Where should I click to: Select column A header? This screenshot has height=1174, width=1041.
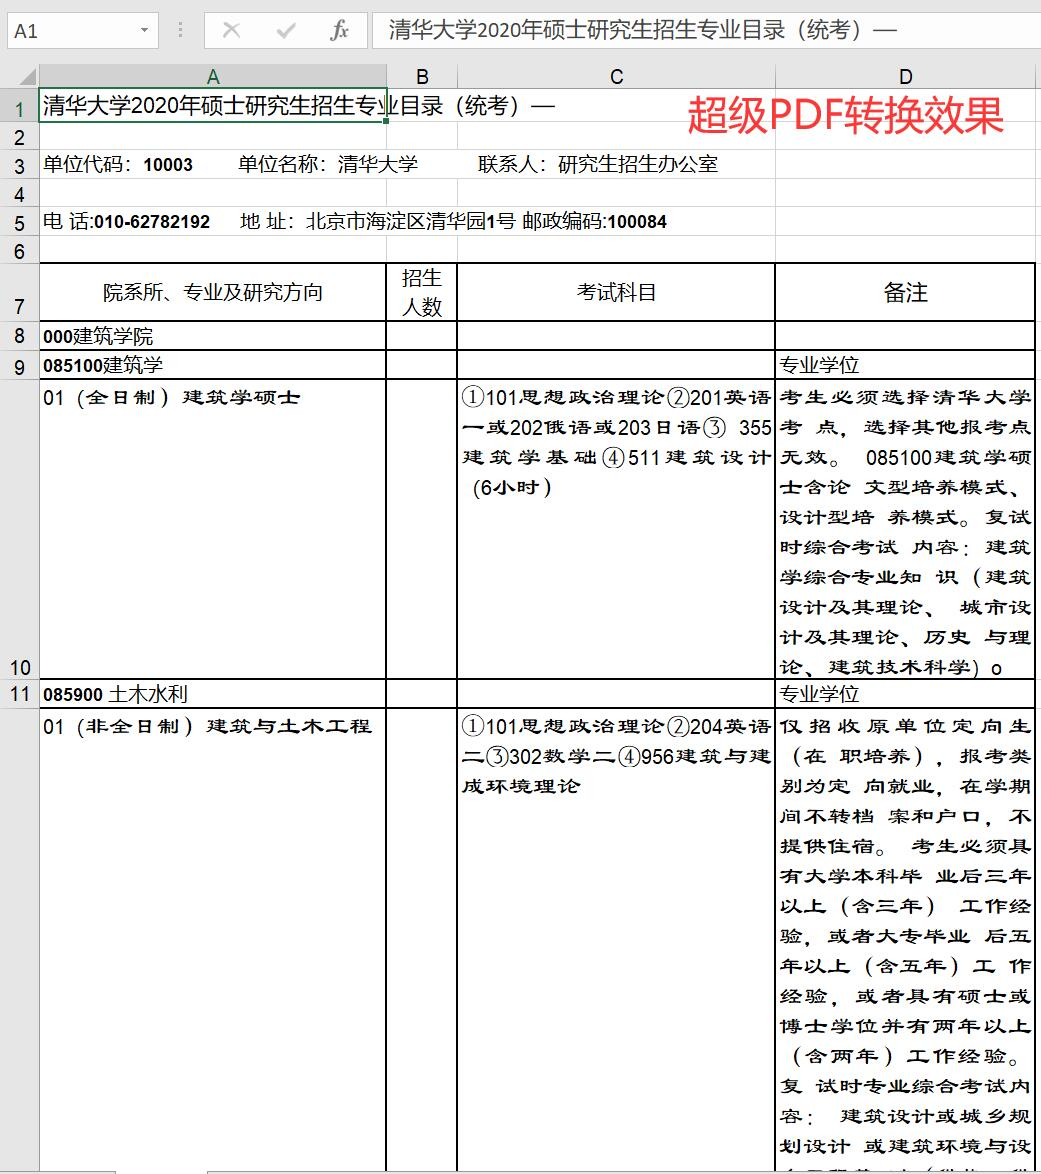213,76
